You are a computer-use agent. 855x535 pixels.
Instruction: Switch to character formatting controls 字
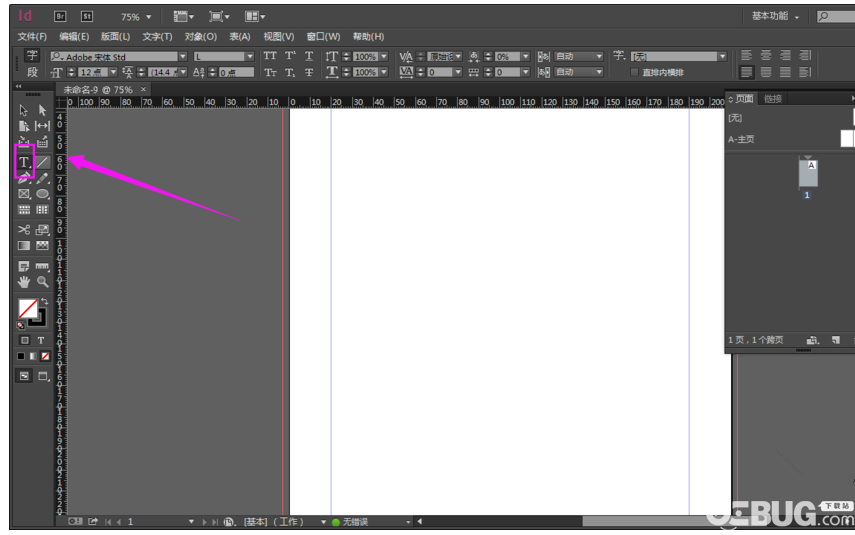coord(32,55)
